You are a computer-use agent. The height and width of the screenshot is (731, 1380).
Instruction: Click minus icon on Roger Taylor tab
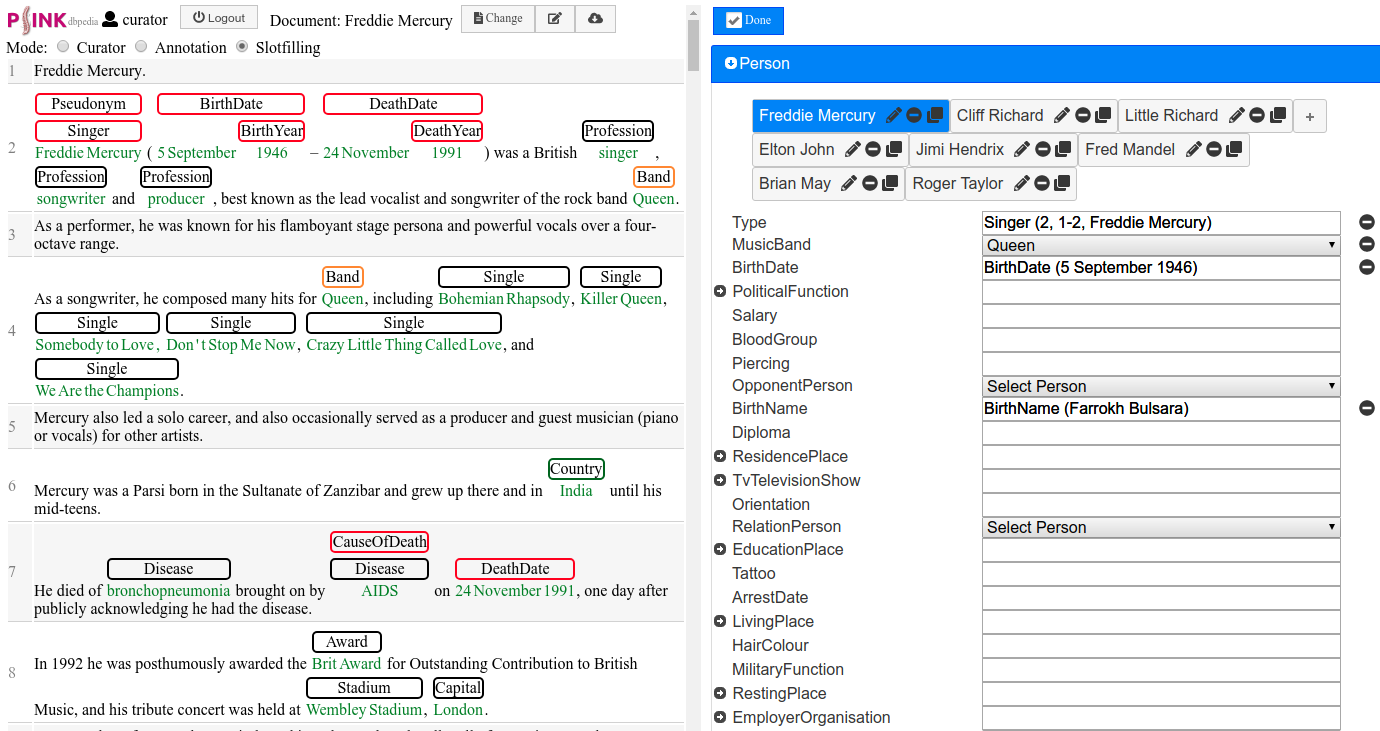coord(1042,184)
